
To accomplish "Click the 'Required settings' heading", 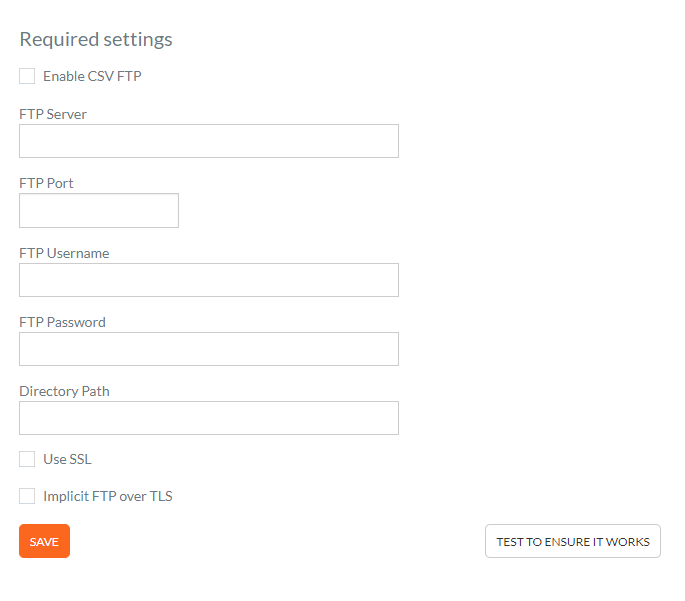I will [x=96, y=40].
